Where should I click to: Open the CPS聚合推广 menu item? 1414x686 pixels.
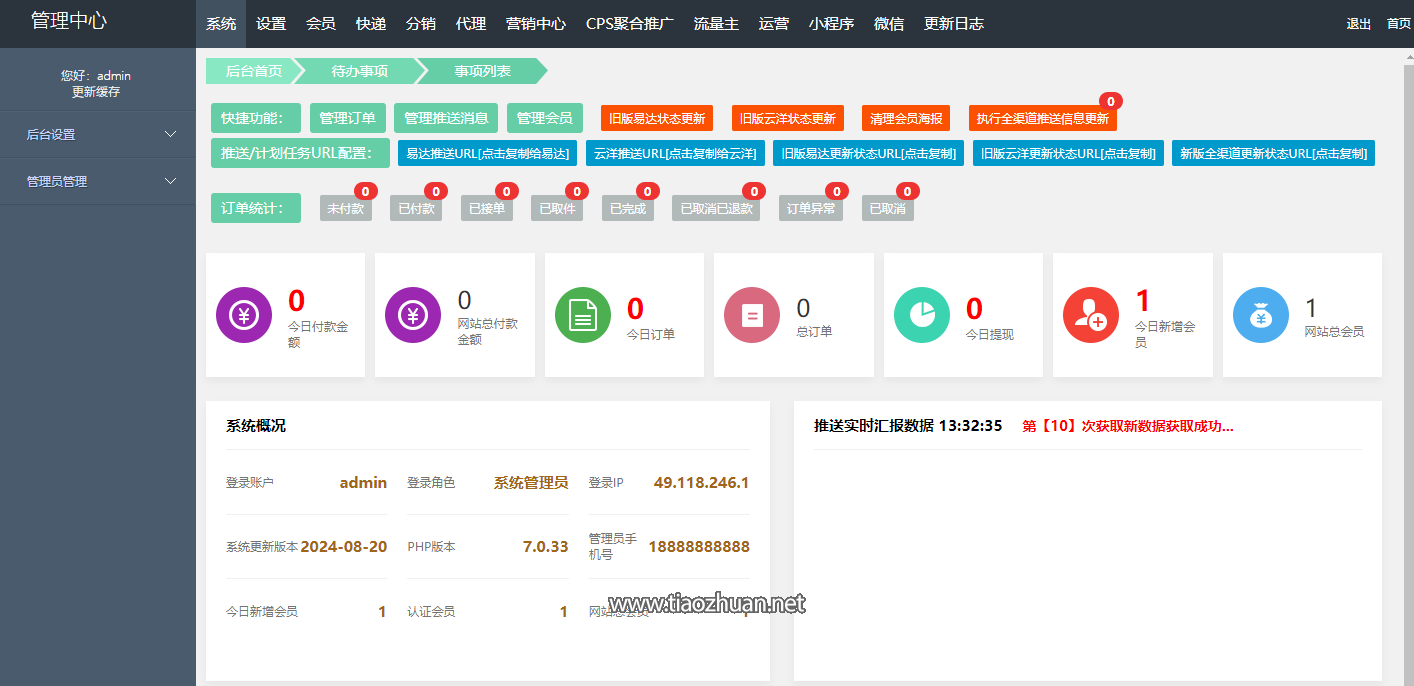point(630,24)
